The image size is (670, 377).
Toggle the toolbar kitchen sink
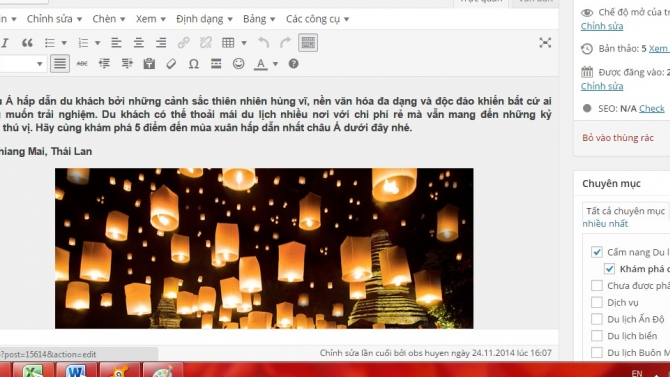(x=308, y=43)
